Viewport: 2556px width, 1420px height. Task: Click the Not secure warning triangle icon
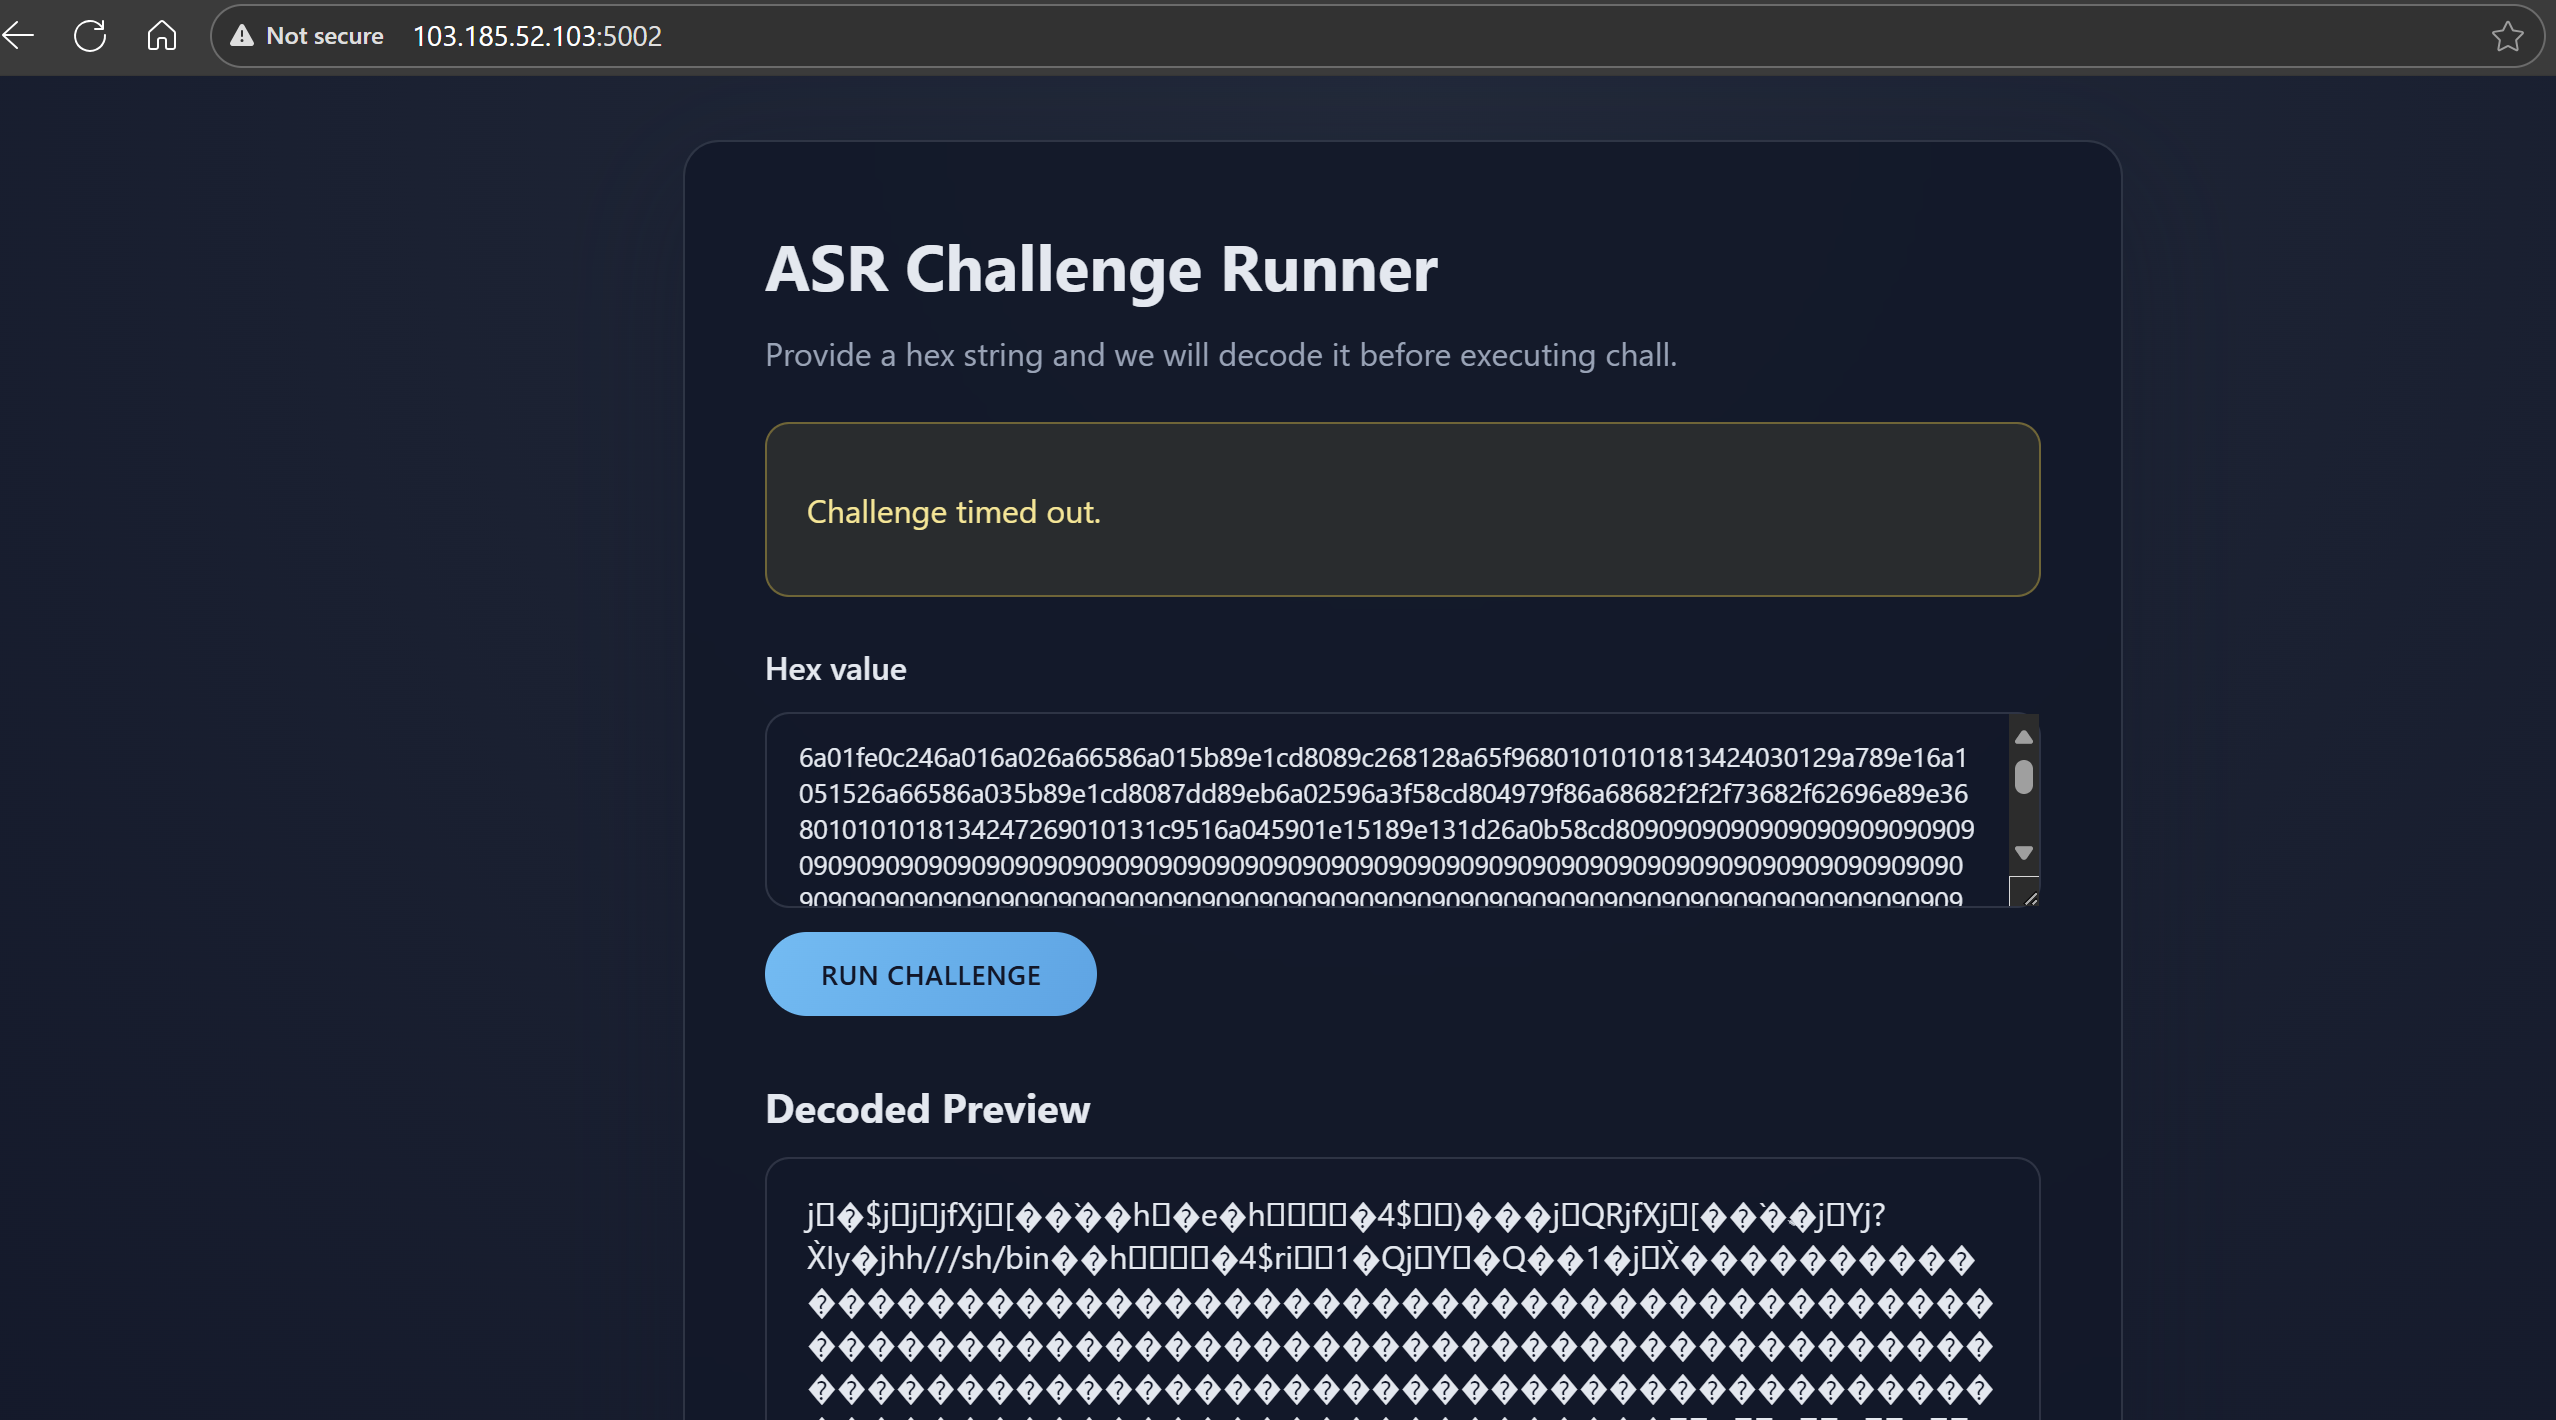(x=242, y=36)
